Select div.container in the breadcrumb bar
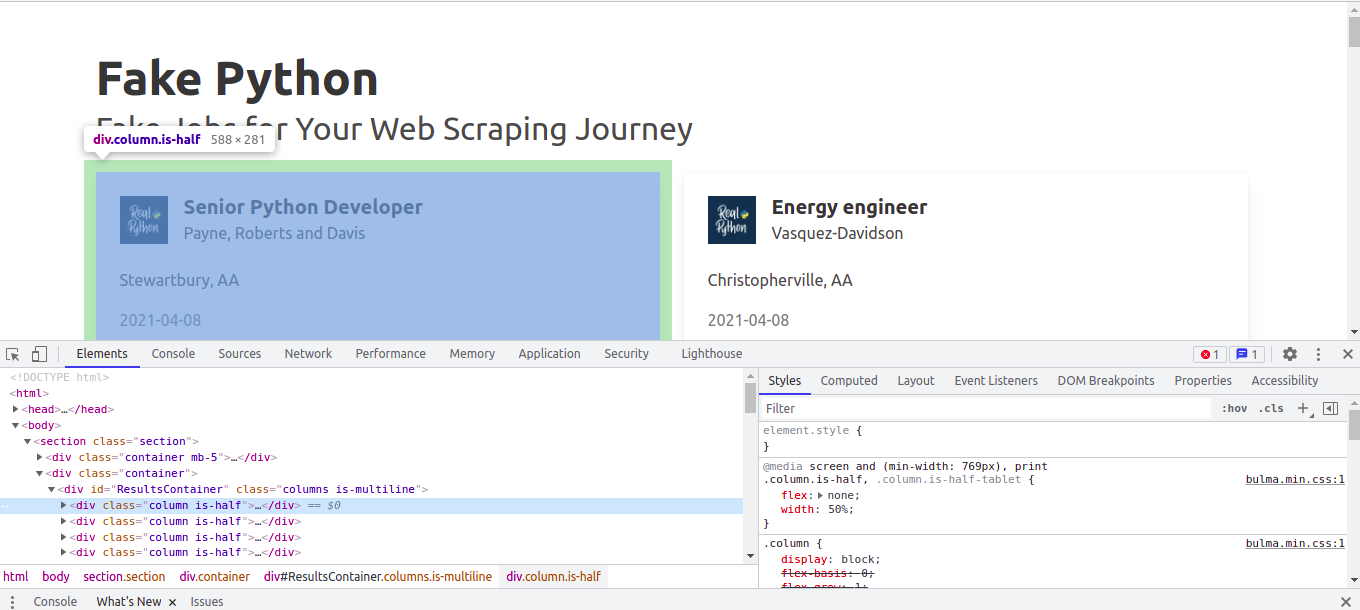The height and width of the screenshot is (610, 1360). 215,577
